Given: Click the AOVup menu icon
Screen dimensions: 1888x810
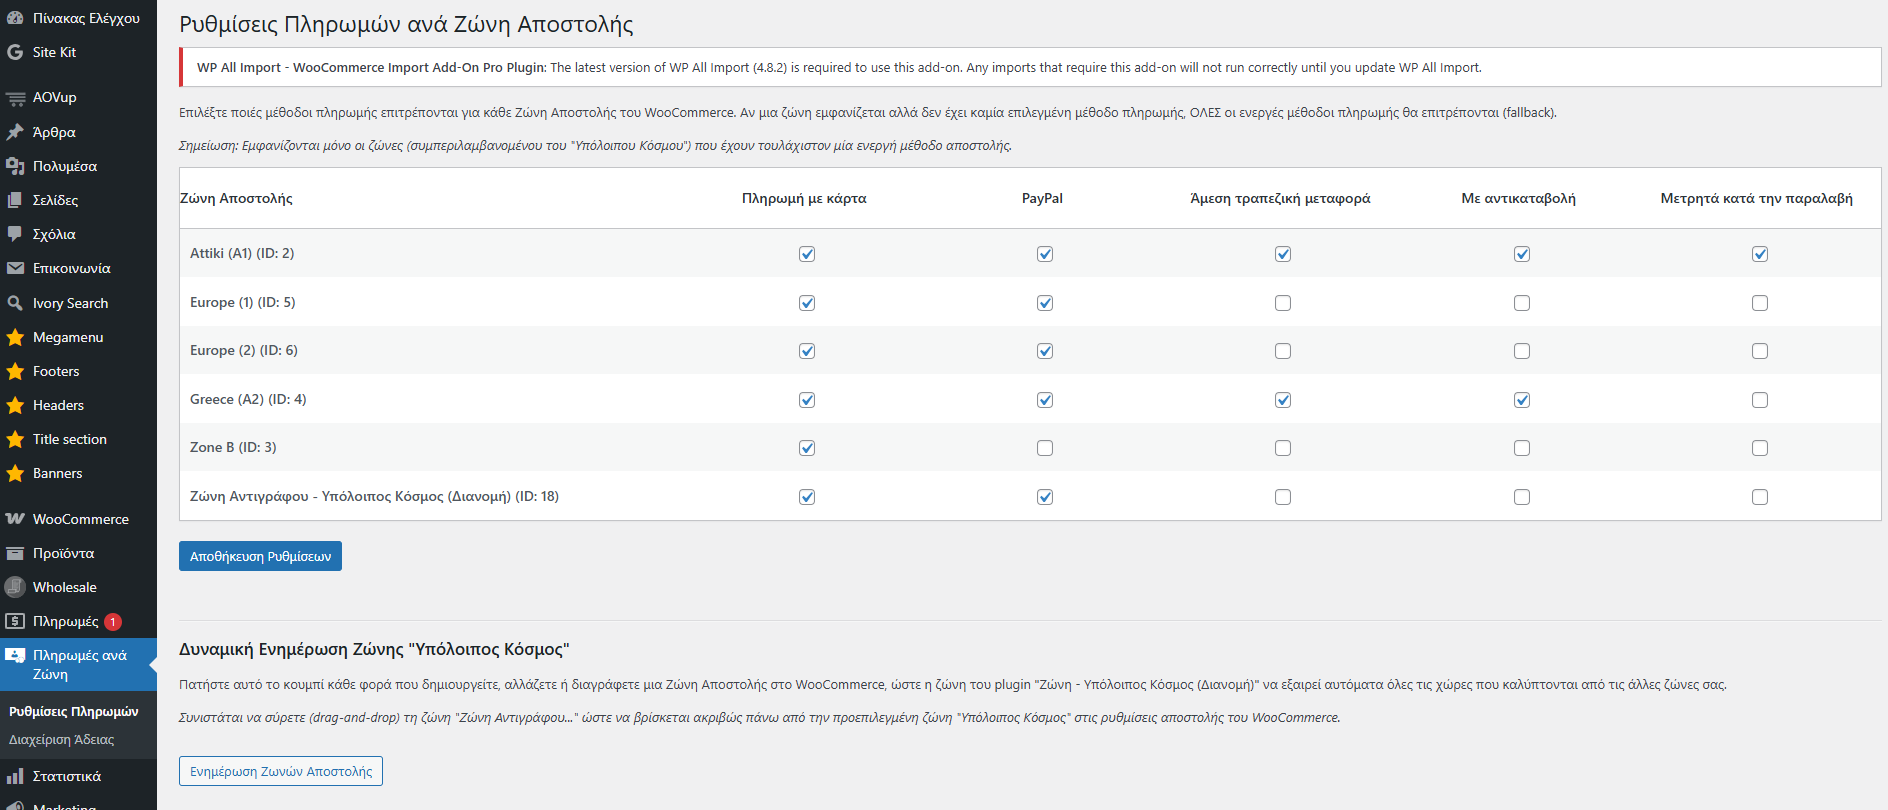Looking at the screenshot, I should click(15, 98).
